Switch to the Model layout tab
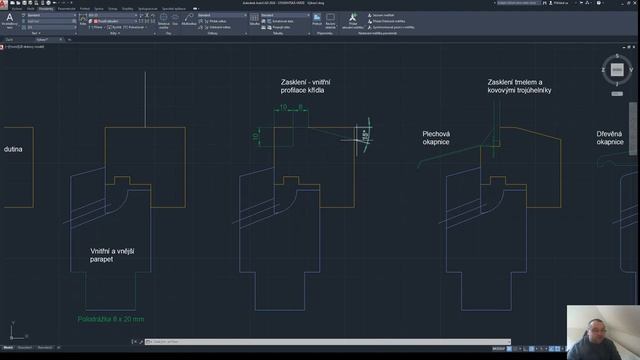The height and width of the screenshot is (360, 640). pos(8,348)
